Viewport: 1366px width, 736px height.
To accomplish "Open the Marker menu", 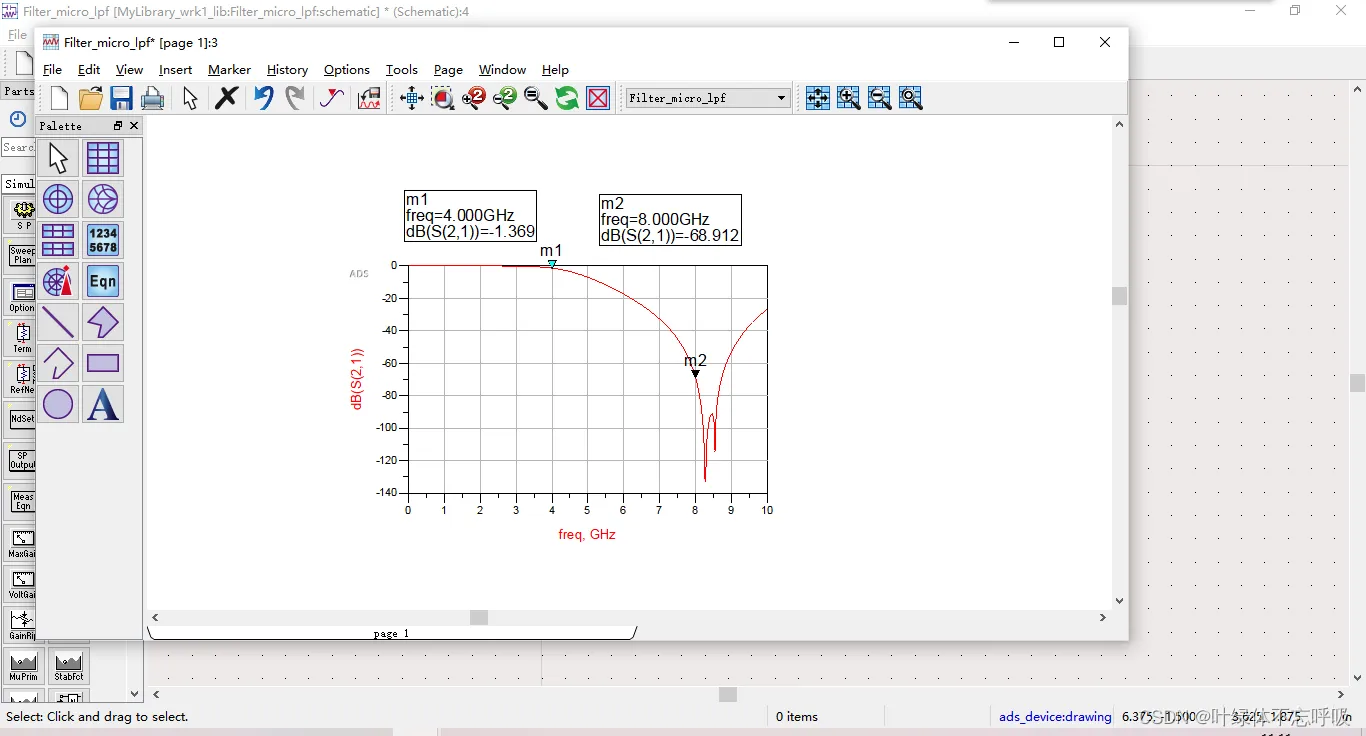I will pyautogui.click(x=229, y=70).
